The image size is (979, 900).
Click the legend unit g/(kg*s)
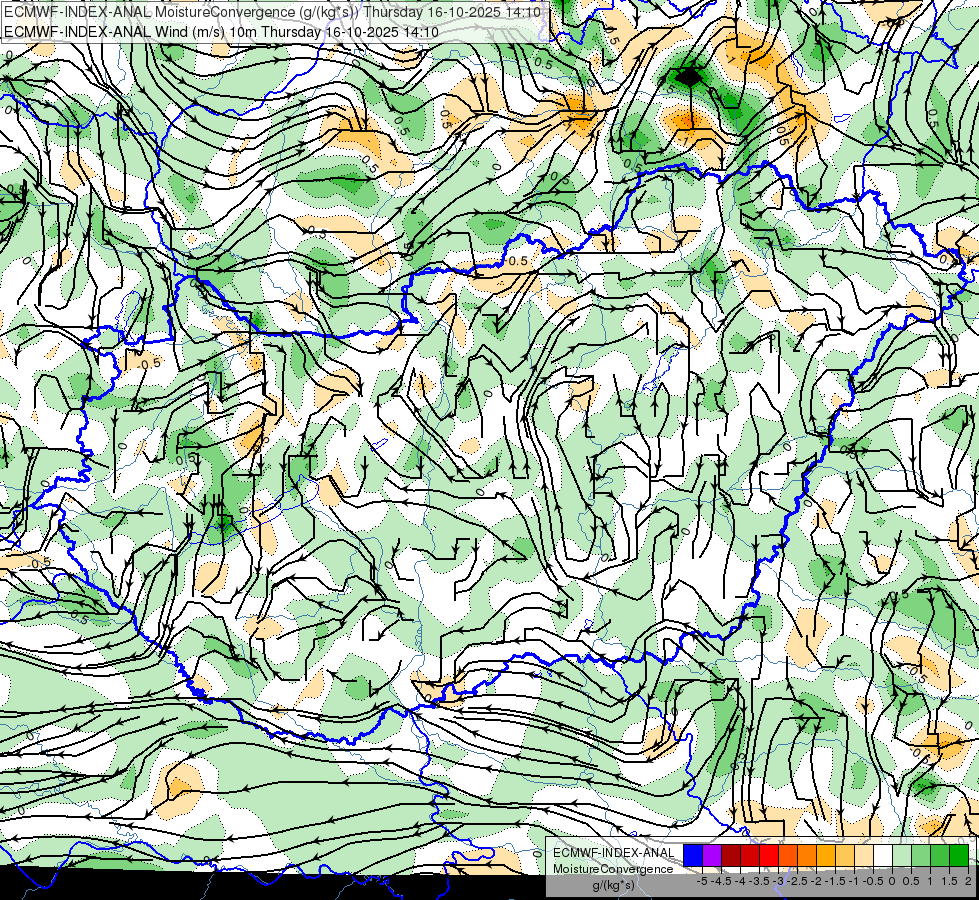(x=613, y=885)
